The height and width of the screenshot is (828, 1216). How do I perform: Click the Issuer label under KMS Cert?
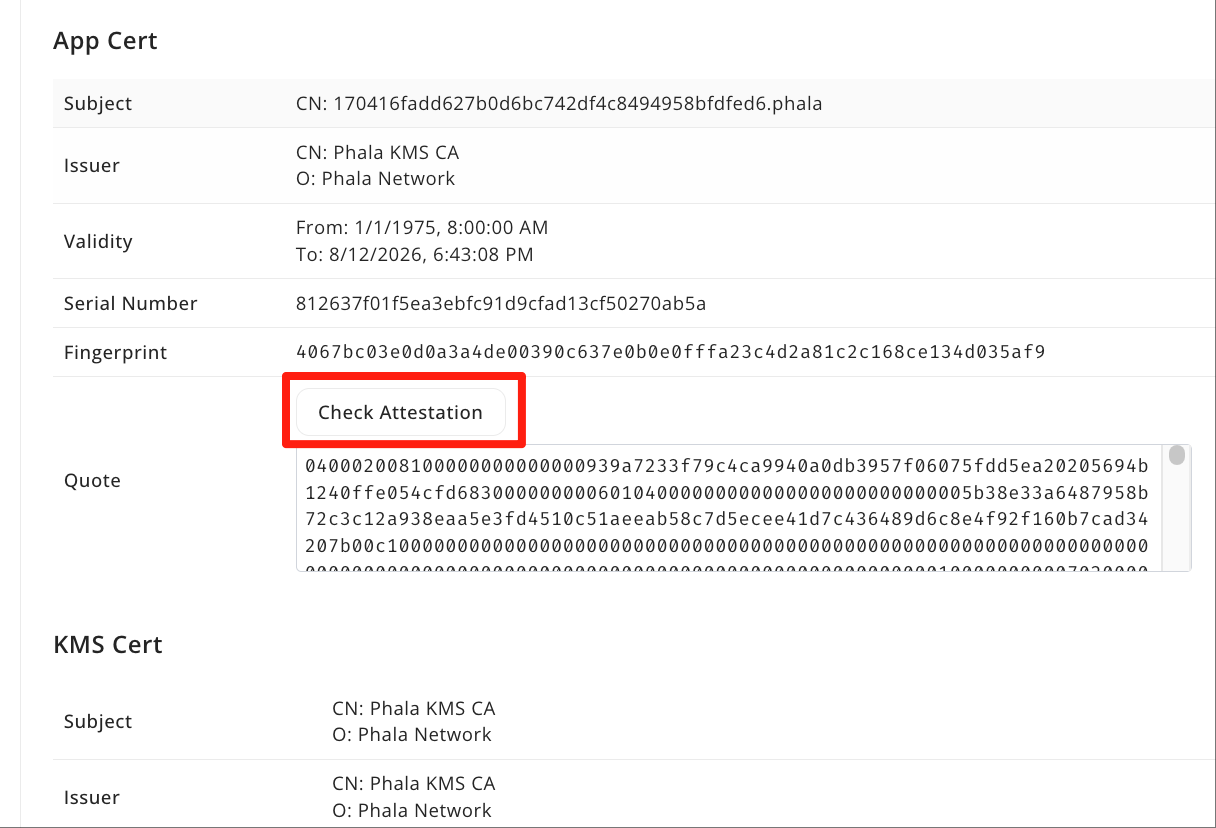pos(91,797)
